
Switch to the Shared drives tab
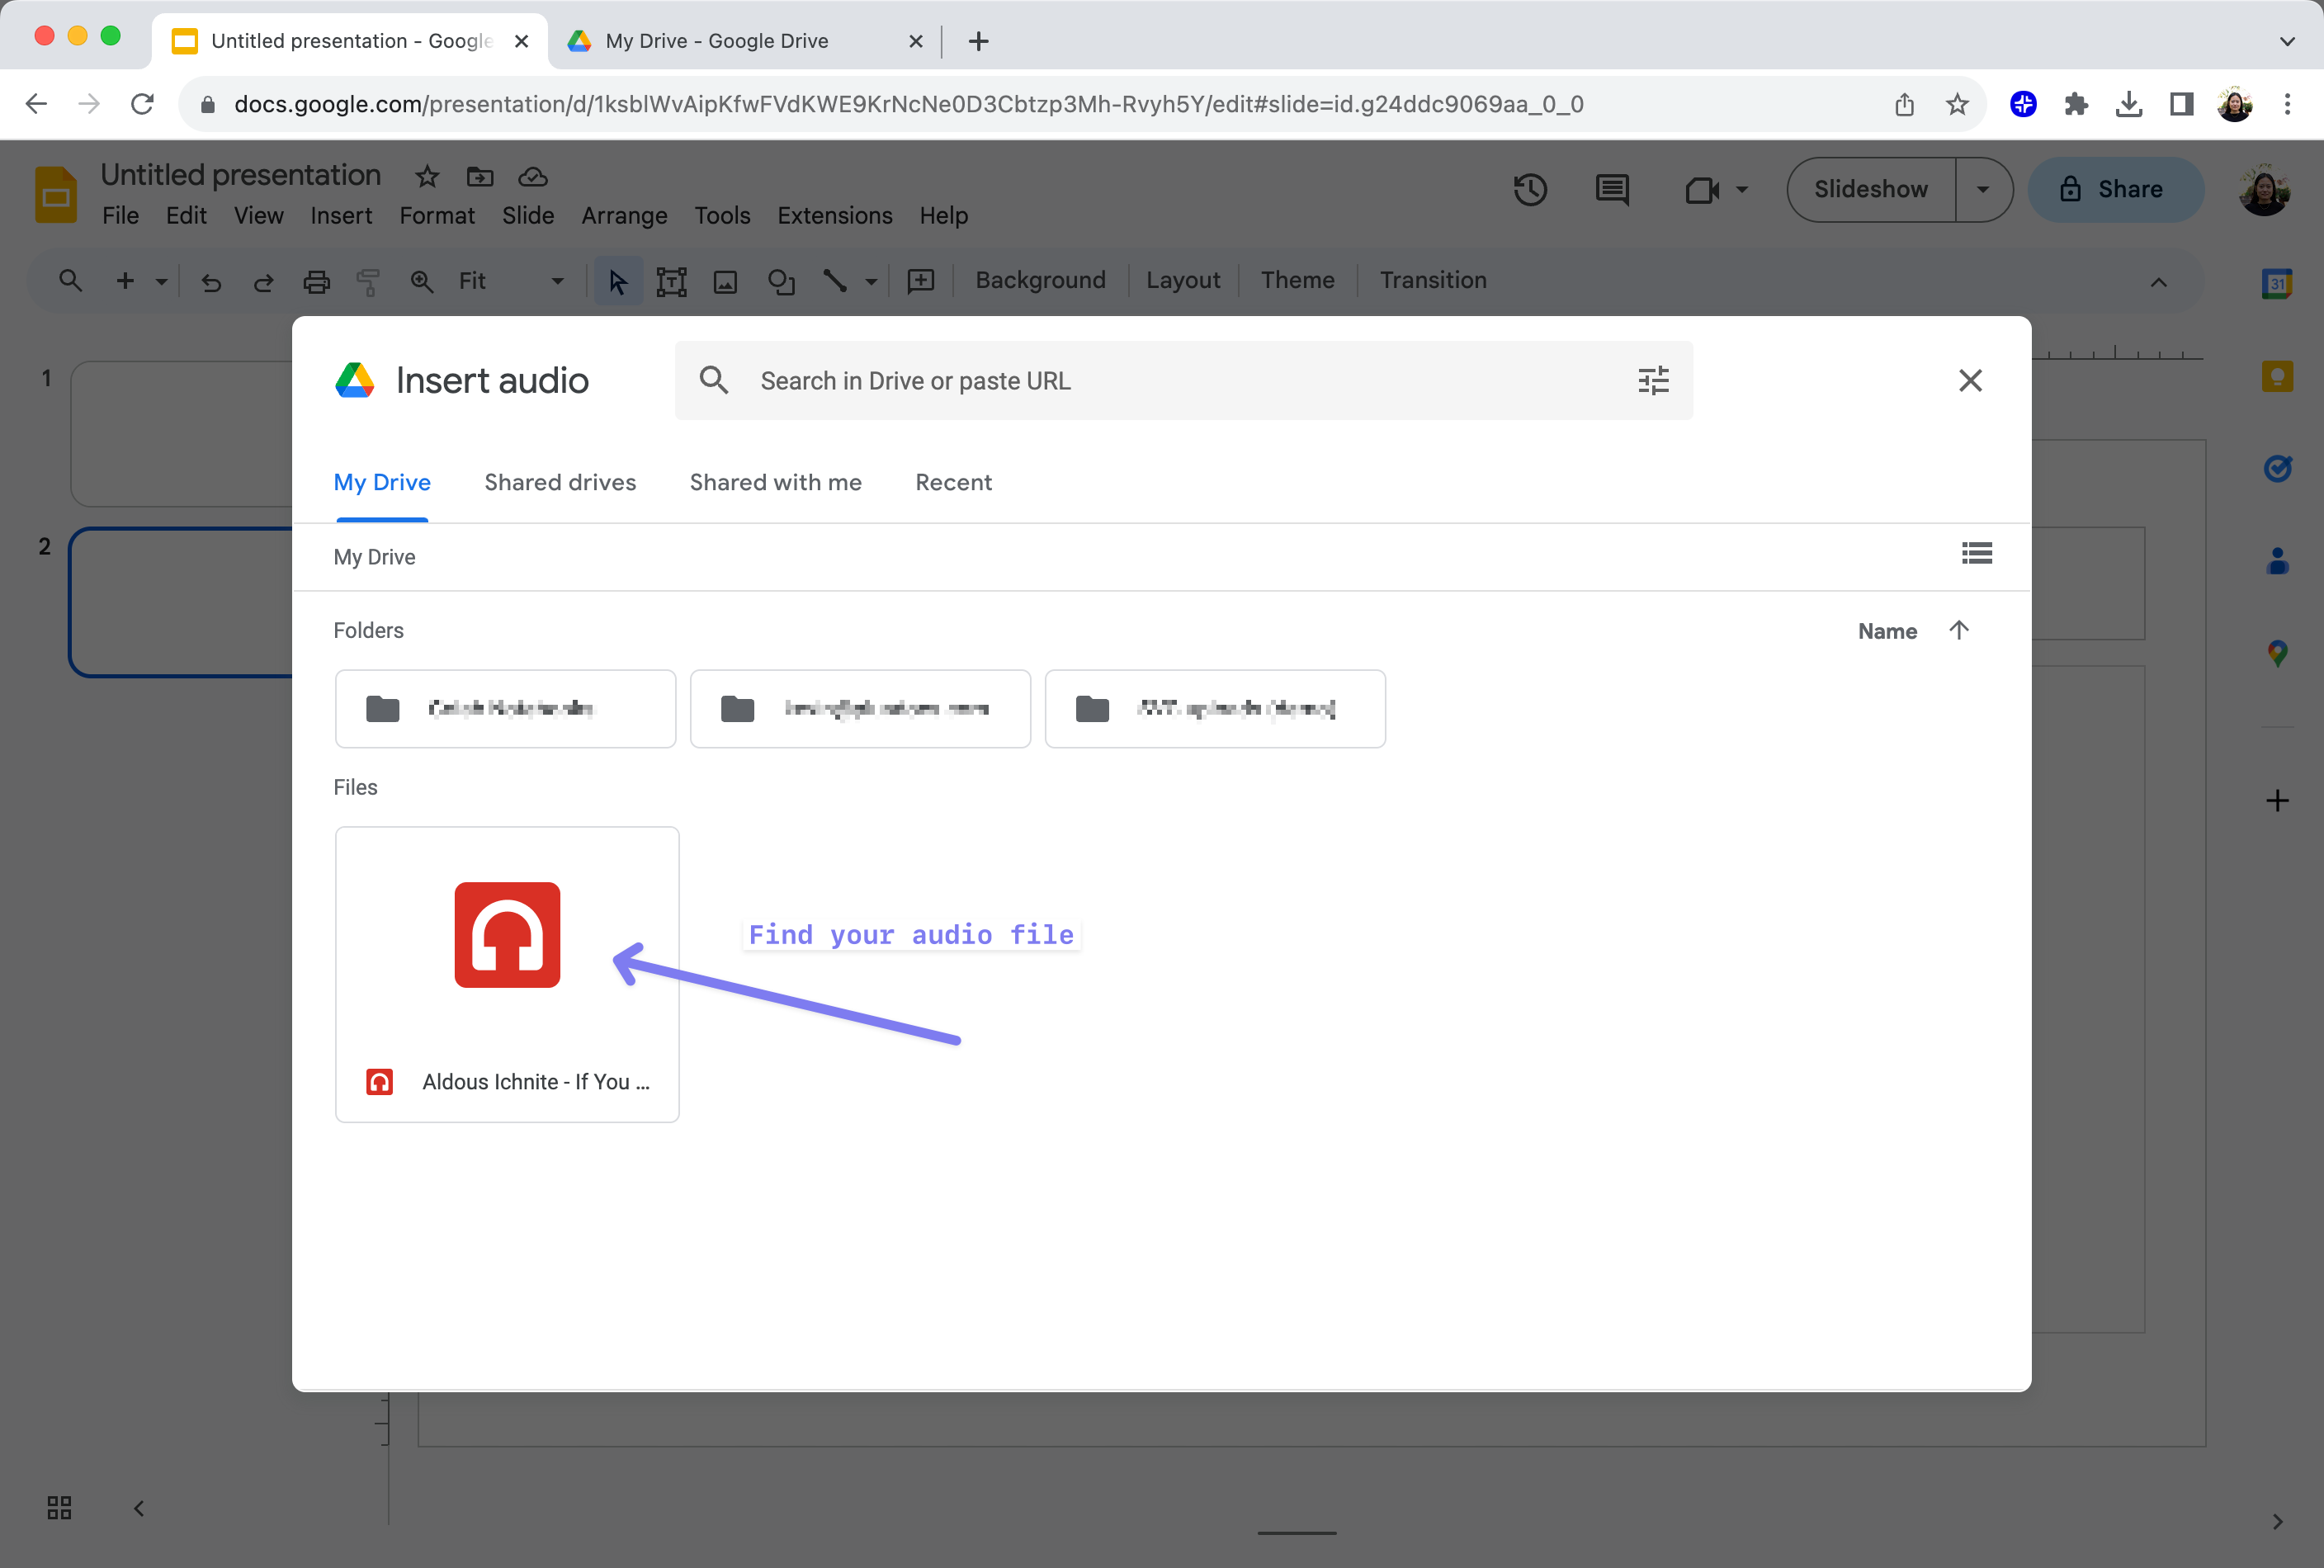click(x=560, y=482)
